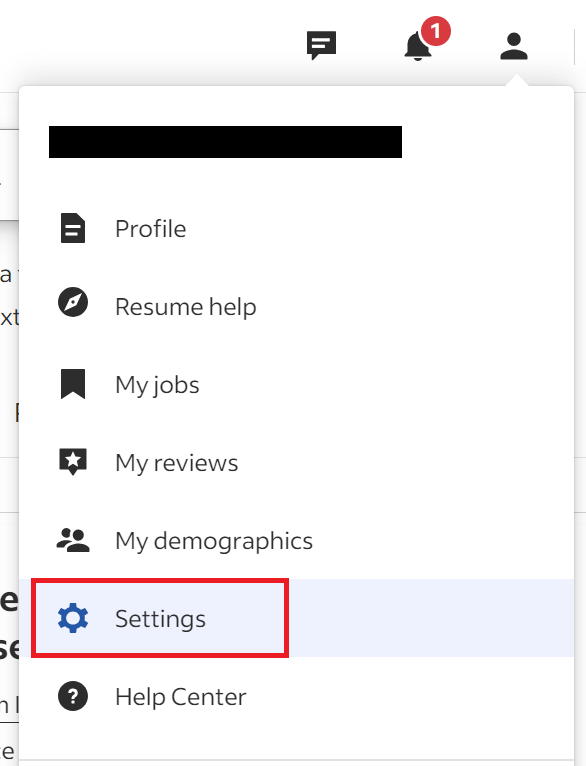Click the Resume help compass icon
Screen dimensions: 586x766
click(x=73, y=302)
